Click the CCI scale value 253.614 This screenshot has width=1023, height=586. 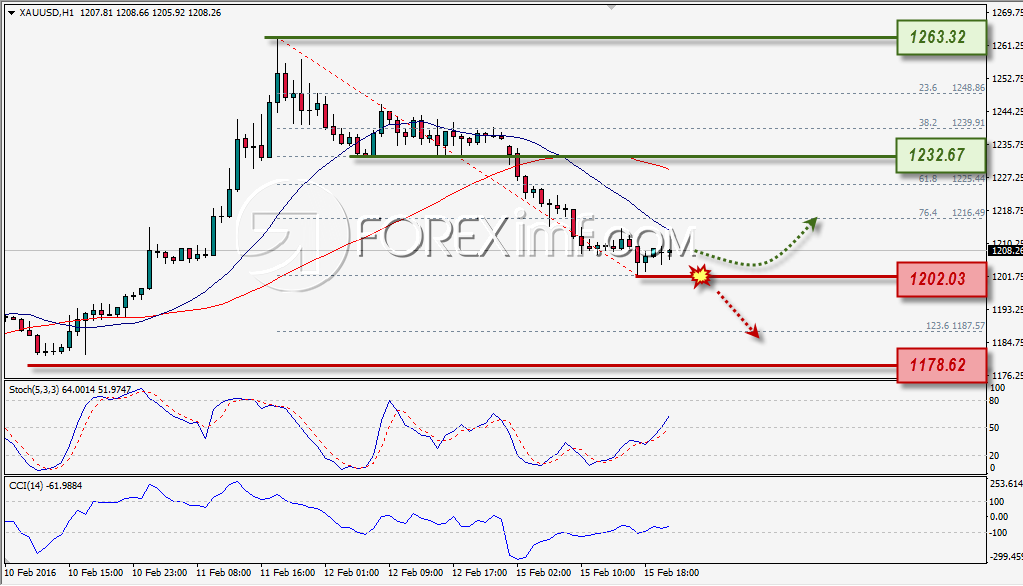point(1006,484)
